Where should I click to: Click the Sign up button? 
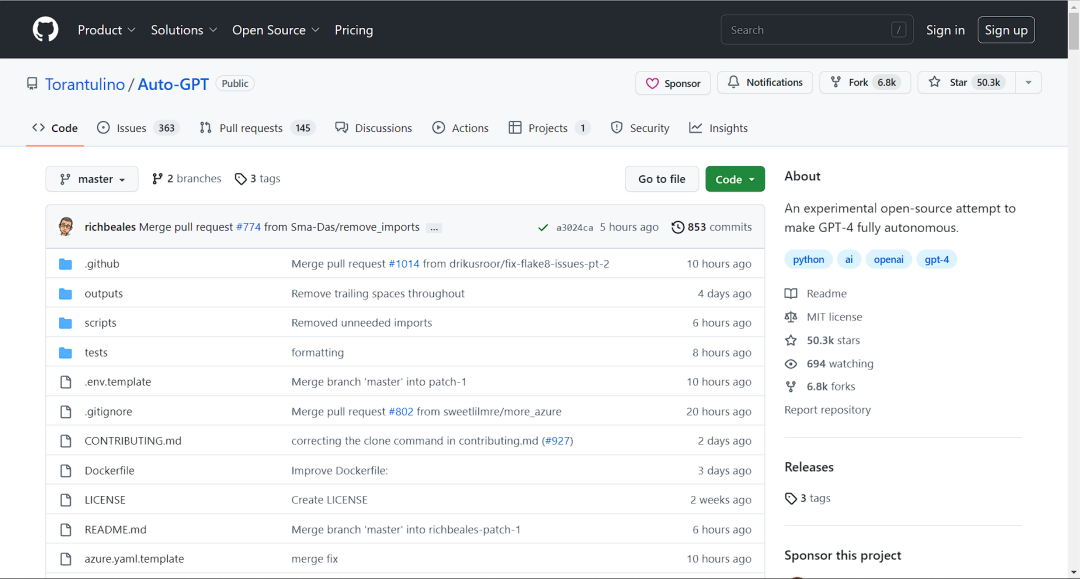tap(1006, 30)
